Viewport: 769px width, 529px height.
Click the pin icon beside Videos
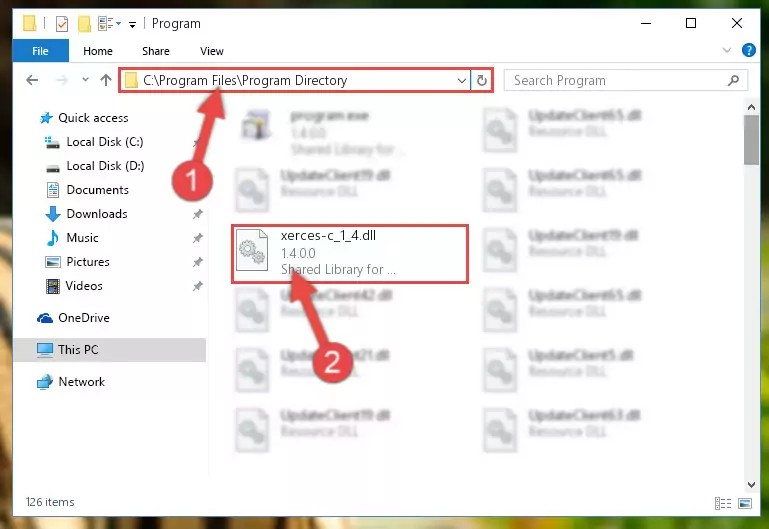[198, 286]
